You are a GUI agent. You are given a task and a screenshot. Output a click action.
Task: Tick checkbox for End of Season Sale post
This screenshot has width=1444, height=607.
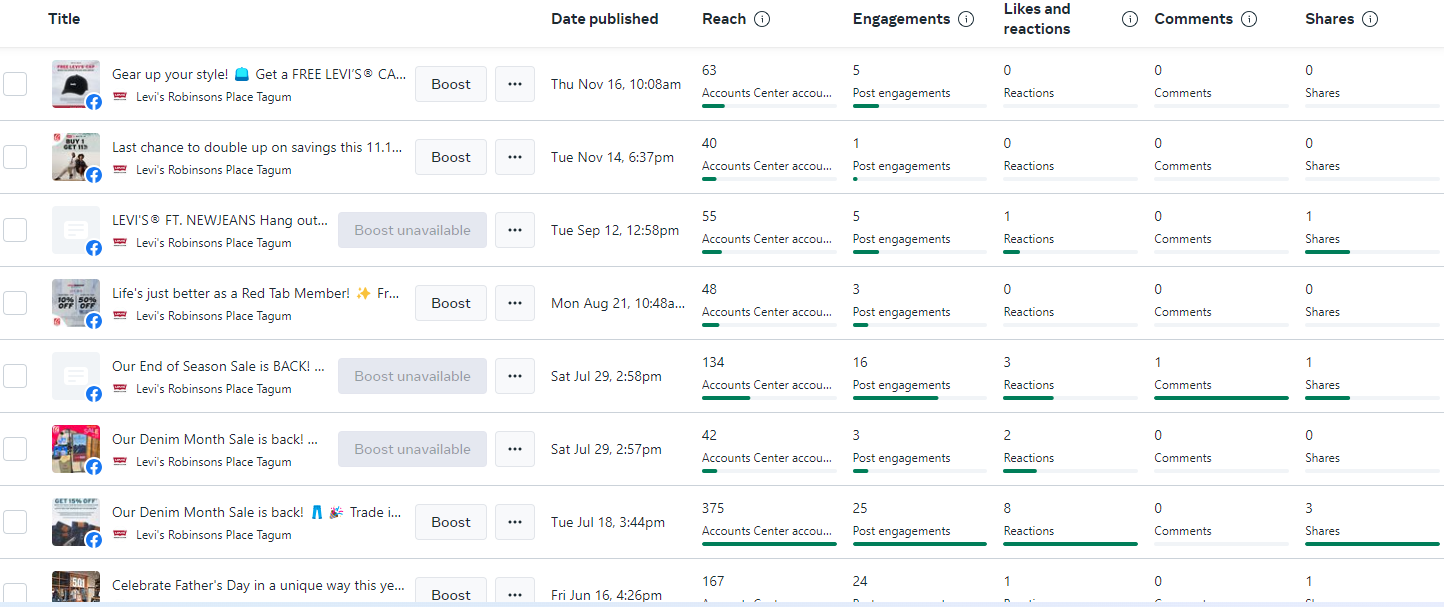pyautogui.click(x=15, y=376)
